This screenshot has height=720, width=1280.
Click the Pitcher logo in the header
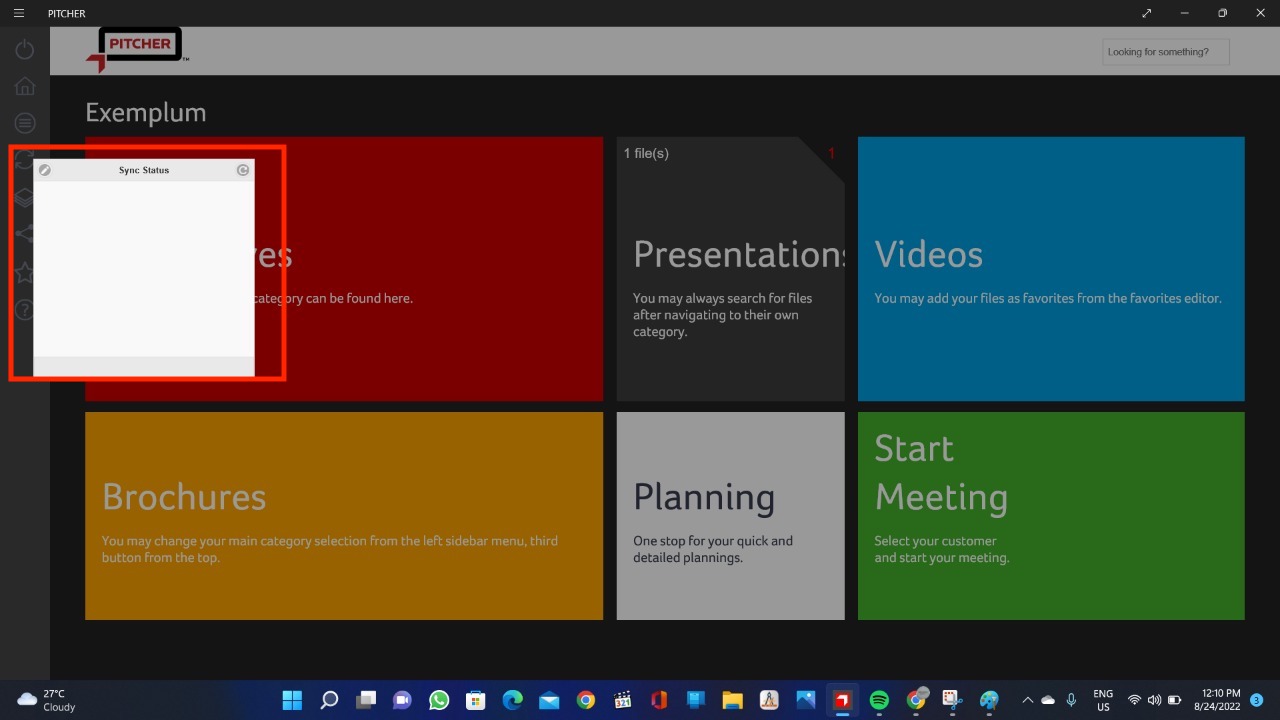[136, 49]
